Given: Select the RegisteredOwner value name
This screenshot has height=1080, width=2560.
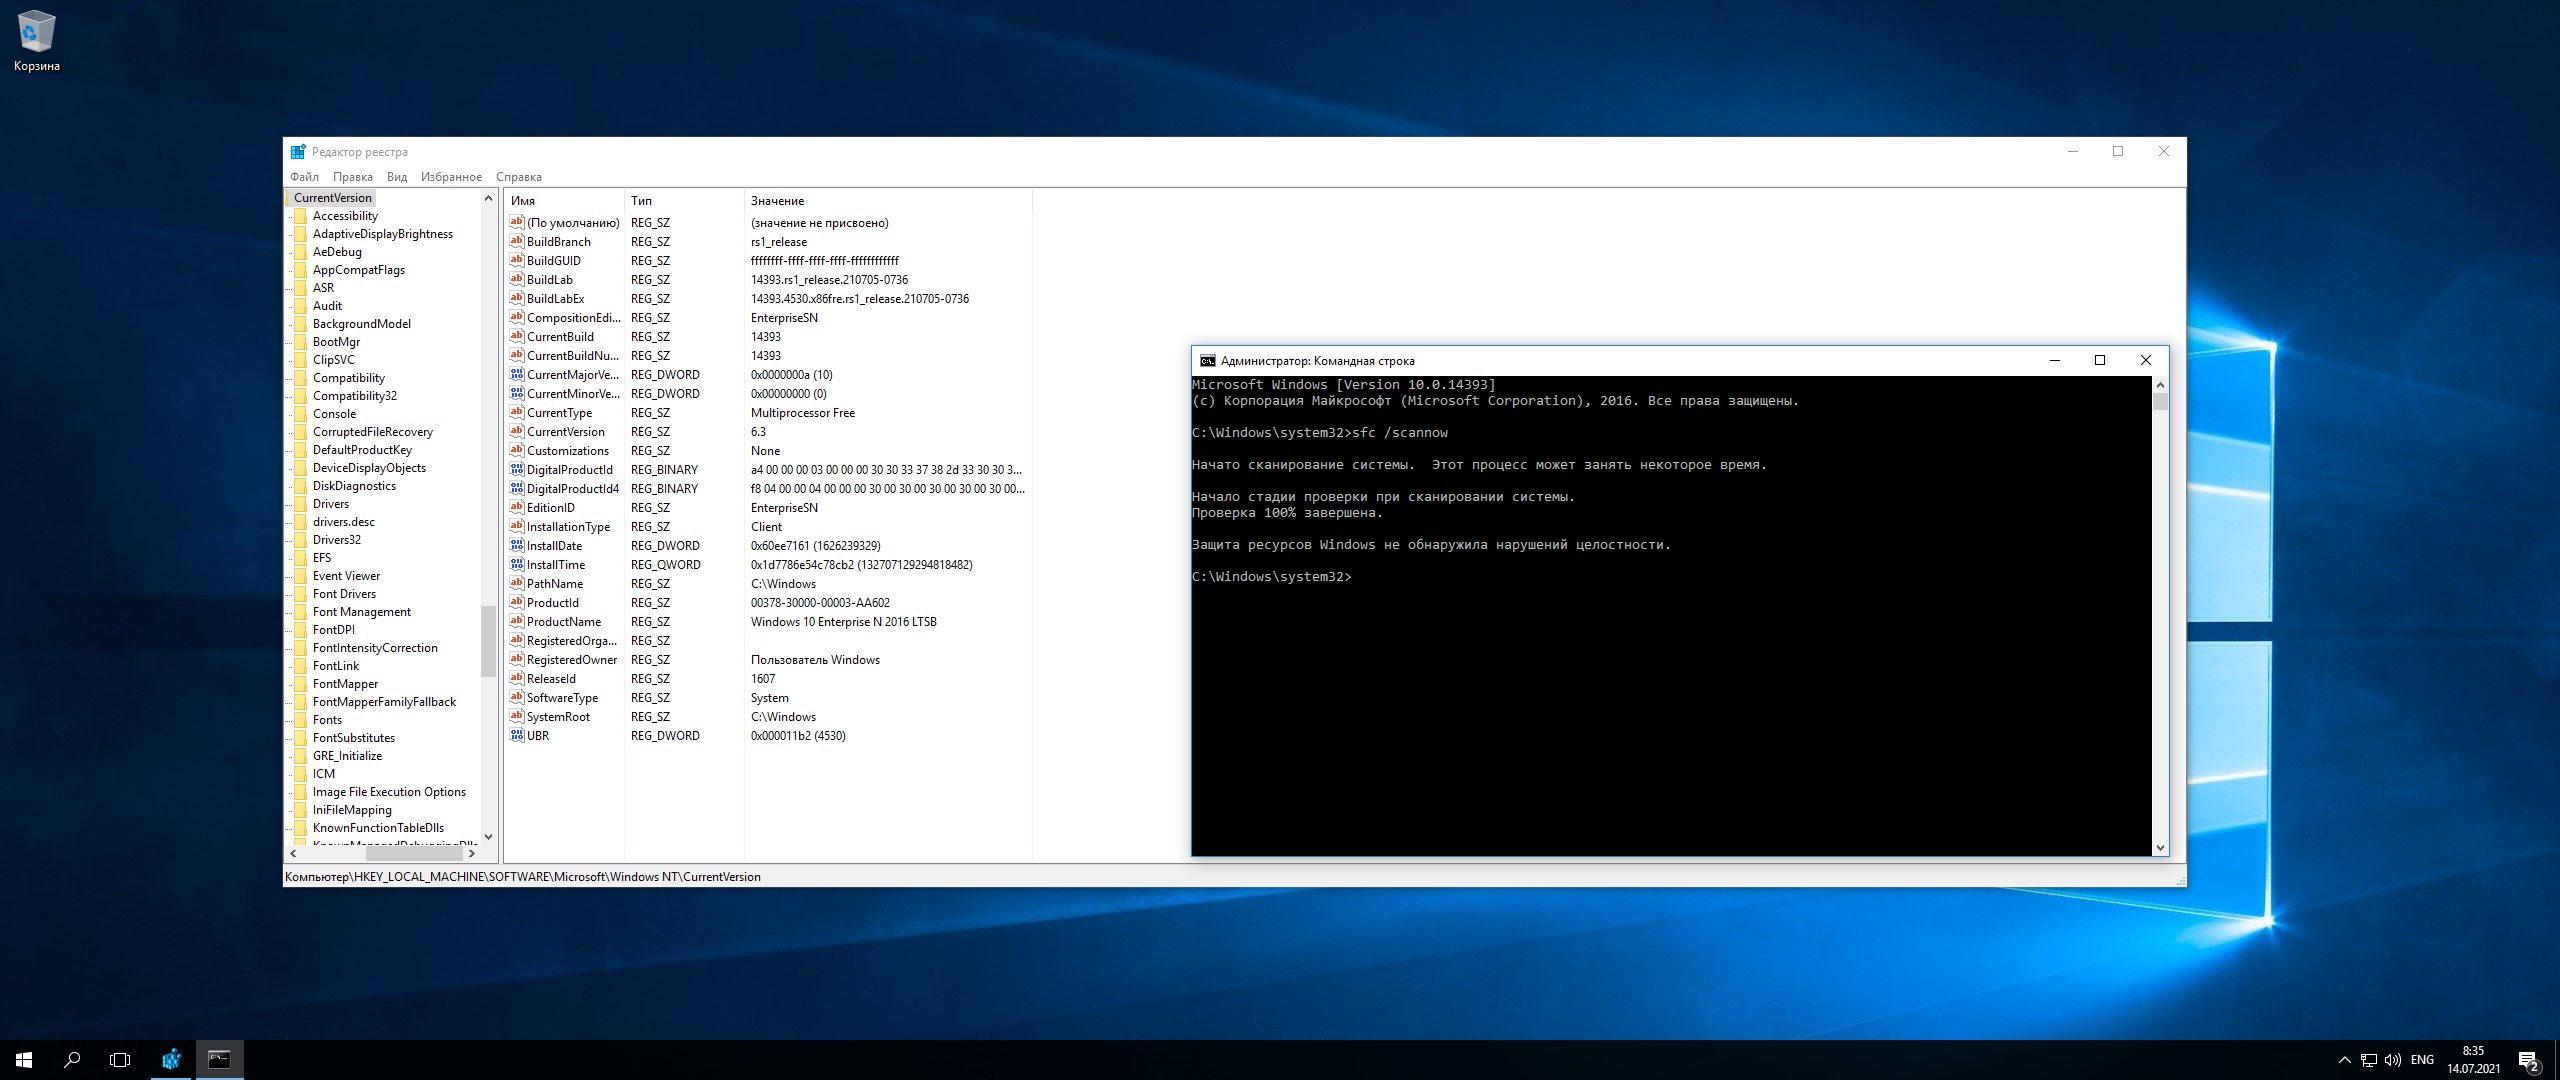Looking at the screenshot, I should pos(572,660).
